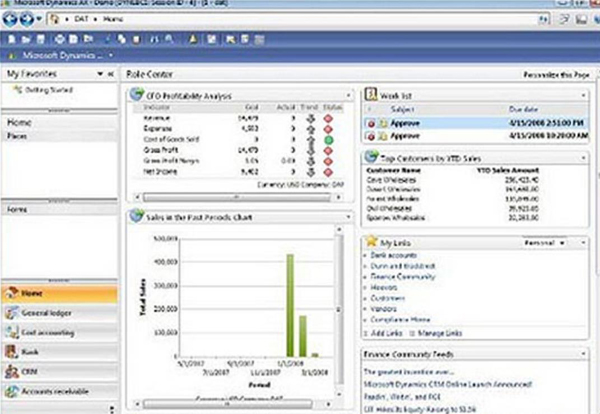
Task: Click the CFO Profitability Analysis globe icon
Action: coord(136,94)
